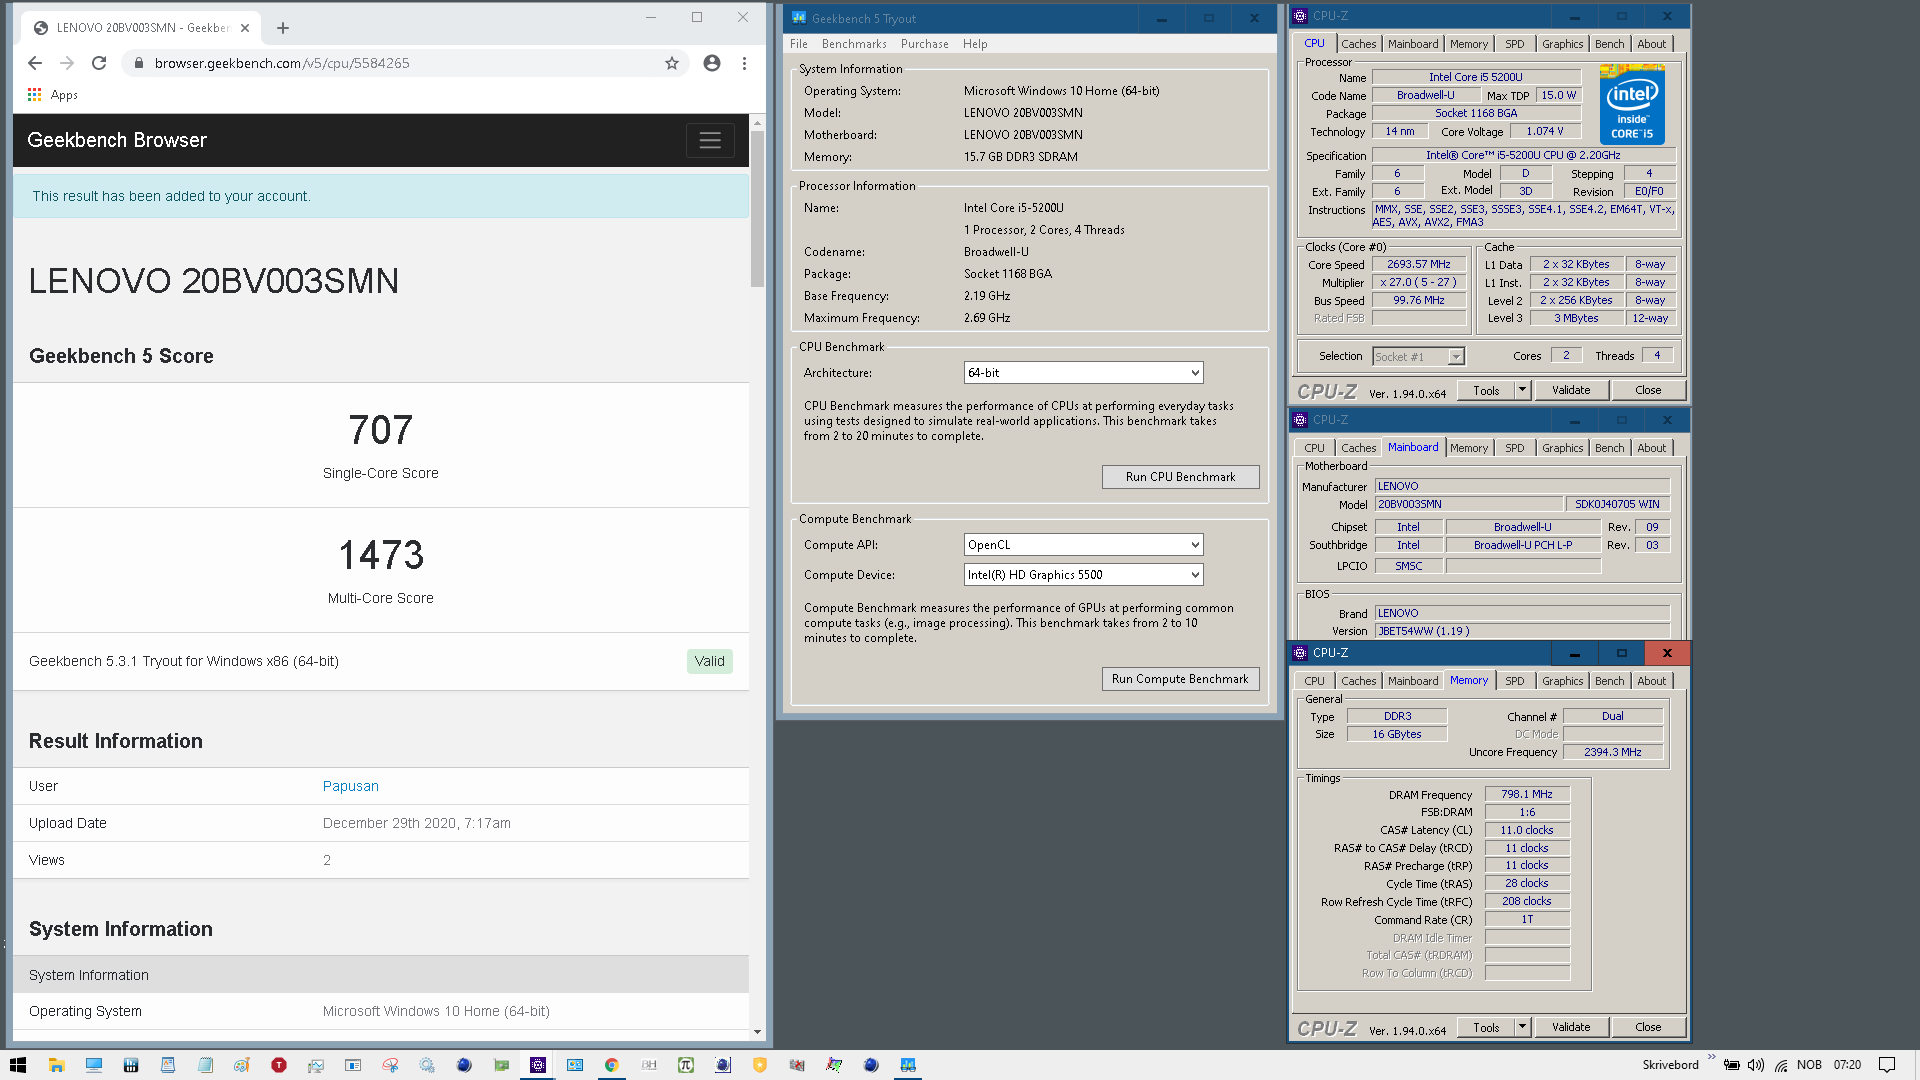This screenshot has height=1080, width=1920.
Task: Open the Windows notification center
Action: (x=1887, y=1065)
